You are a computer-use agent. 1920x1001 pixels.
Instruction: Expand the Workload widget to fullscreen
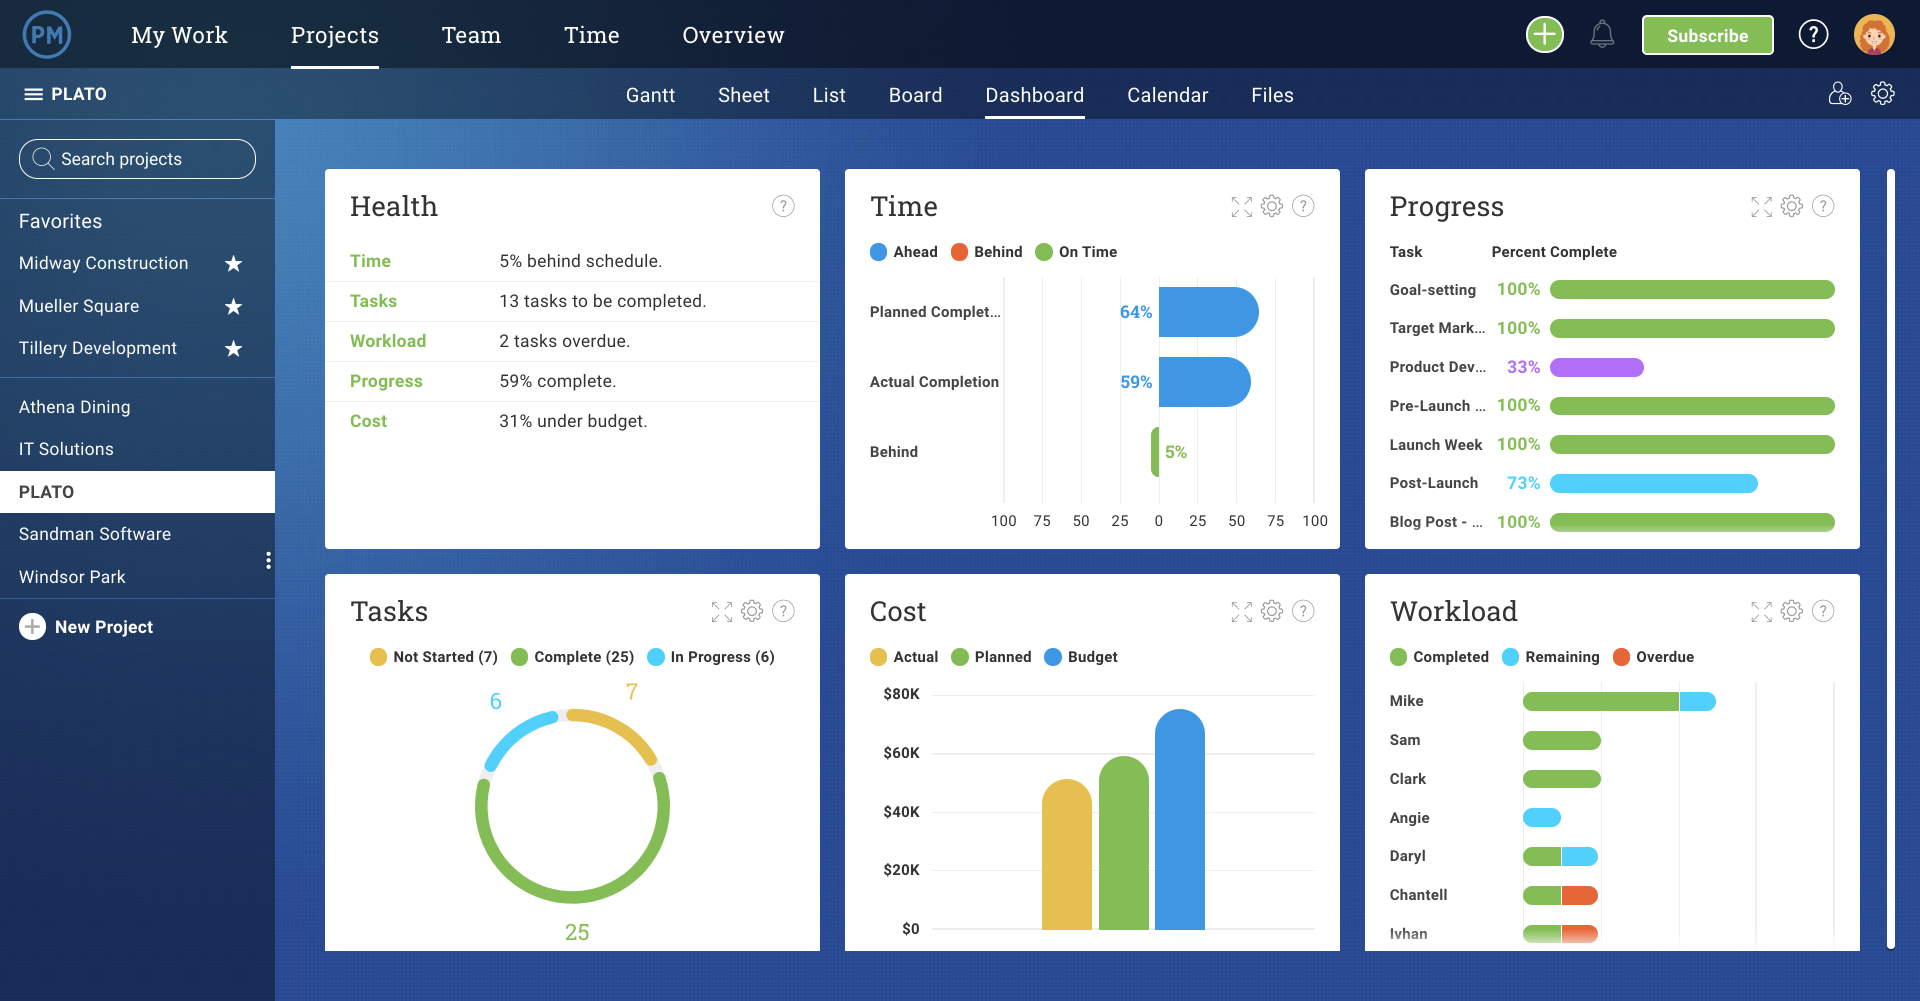coord(1761,612)
